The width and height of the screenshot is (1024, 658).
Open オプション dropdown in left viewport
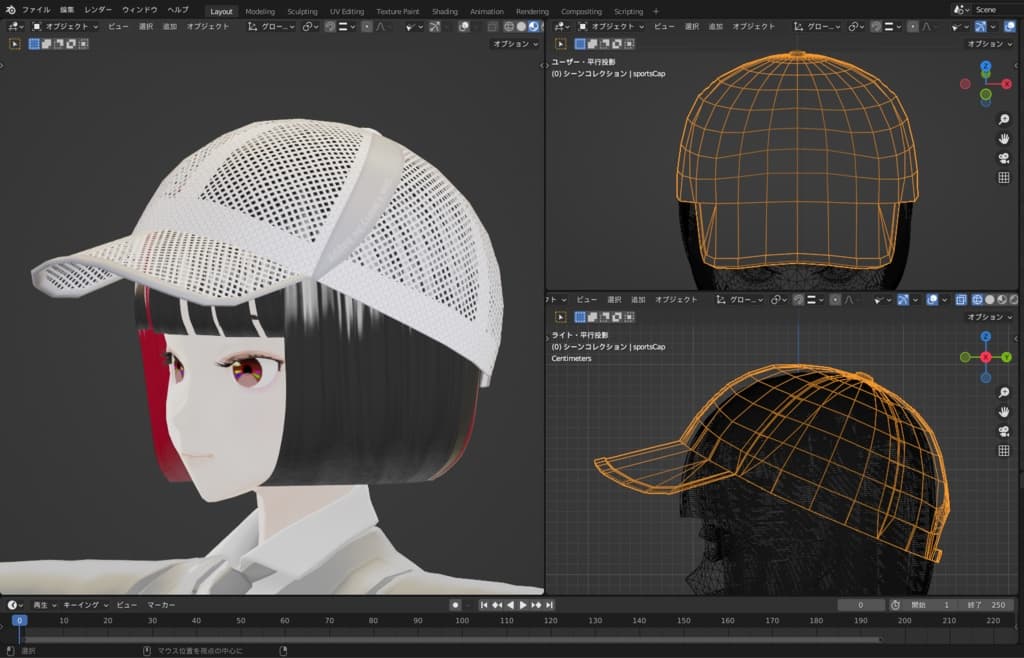coord(515,44)
